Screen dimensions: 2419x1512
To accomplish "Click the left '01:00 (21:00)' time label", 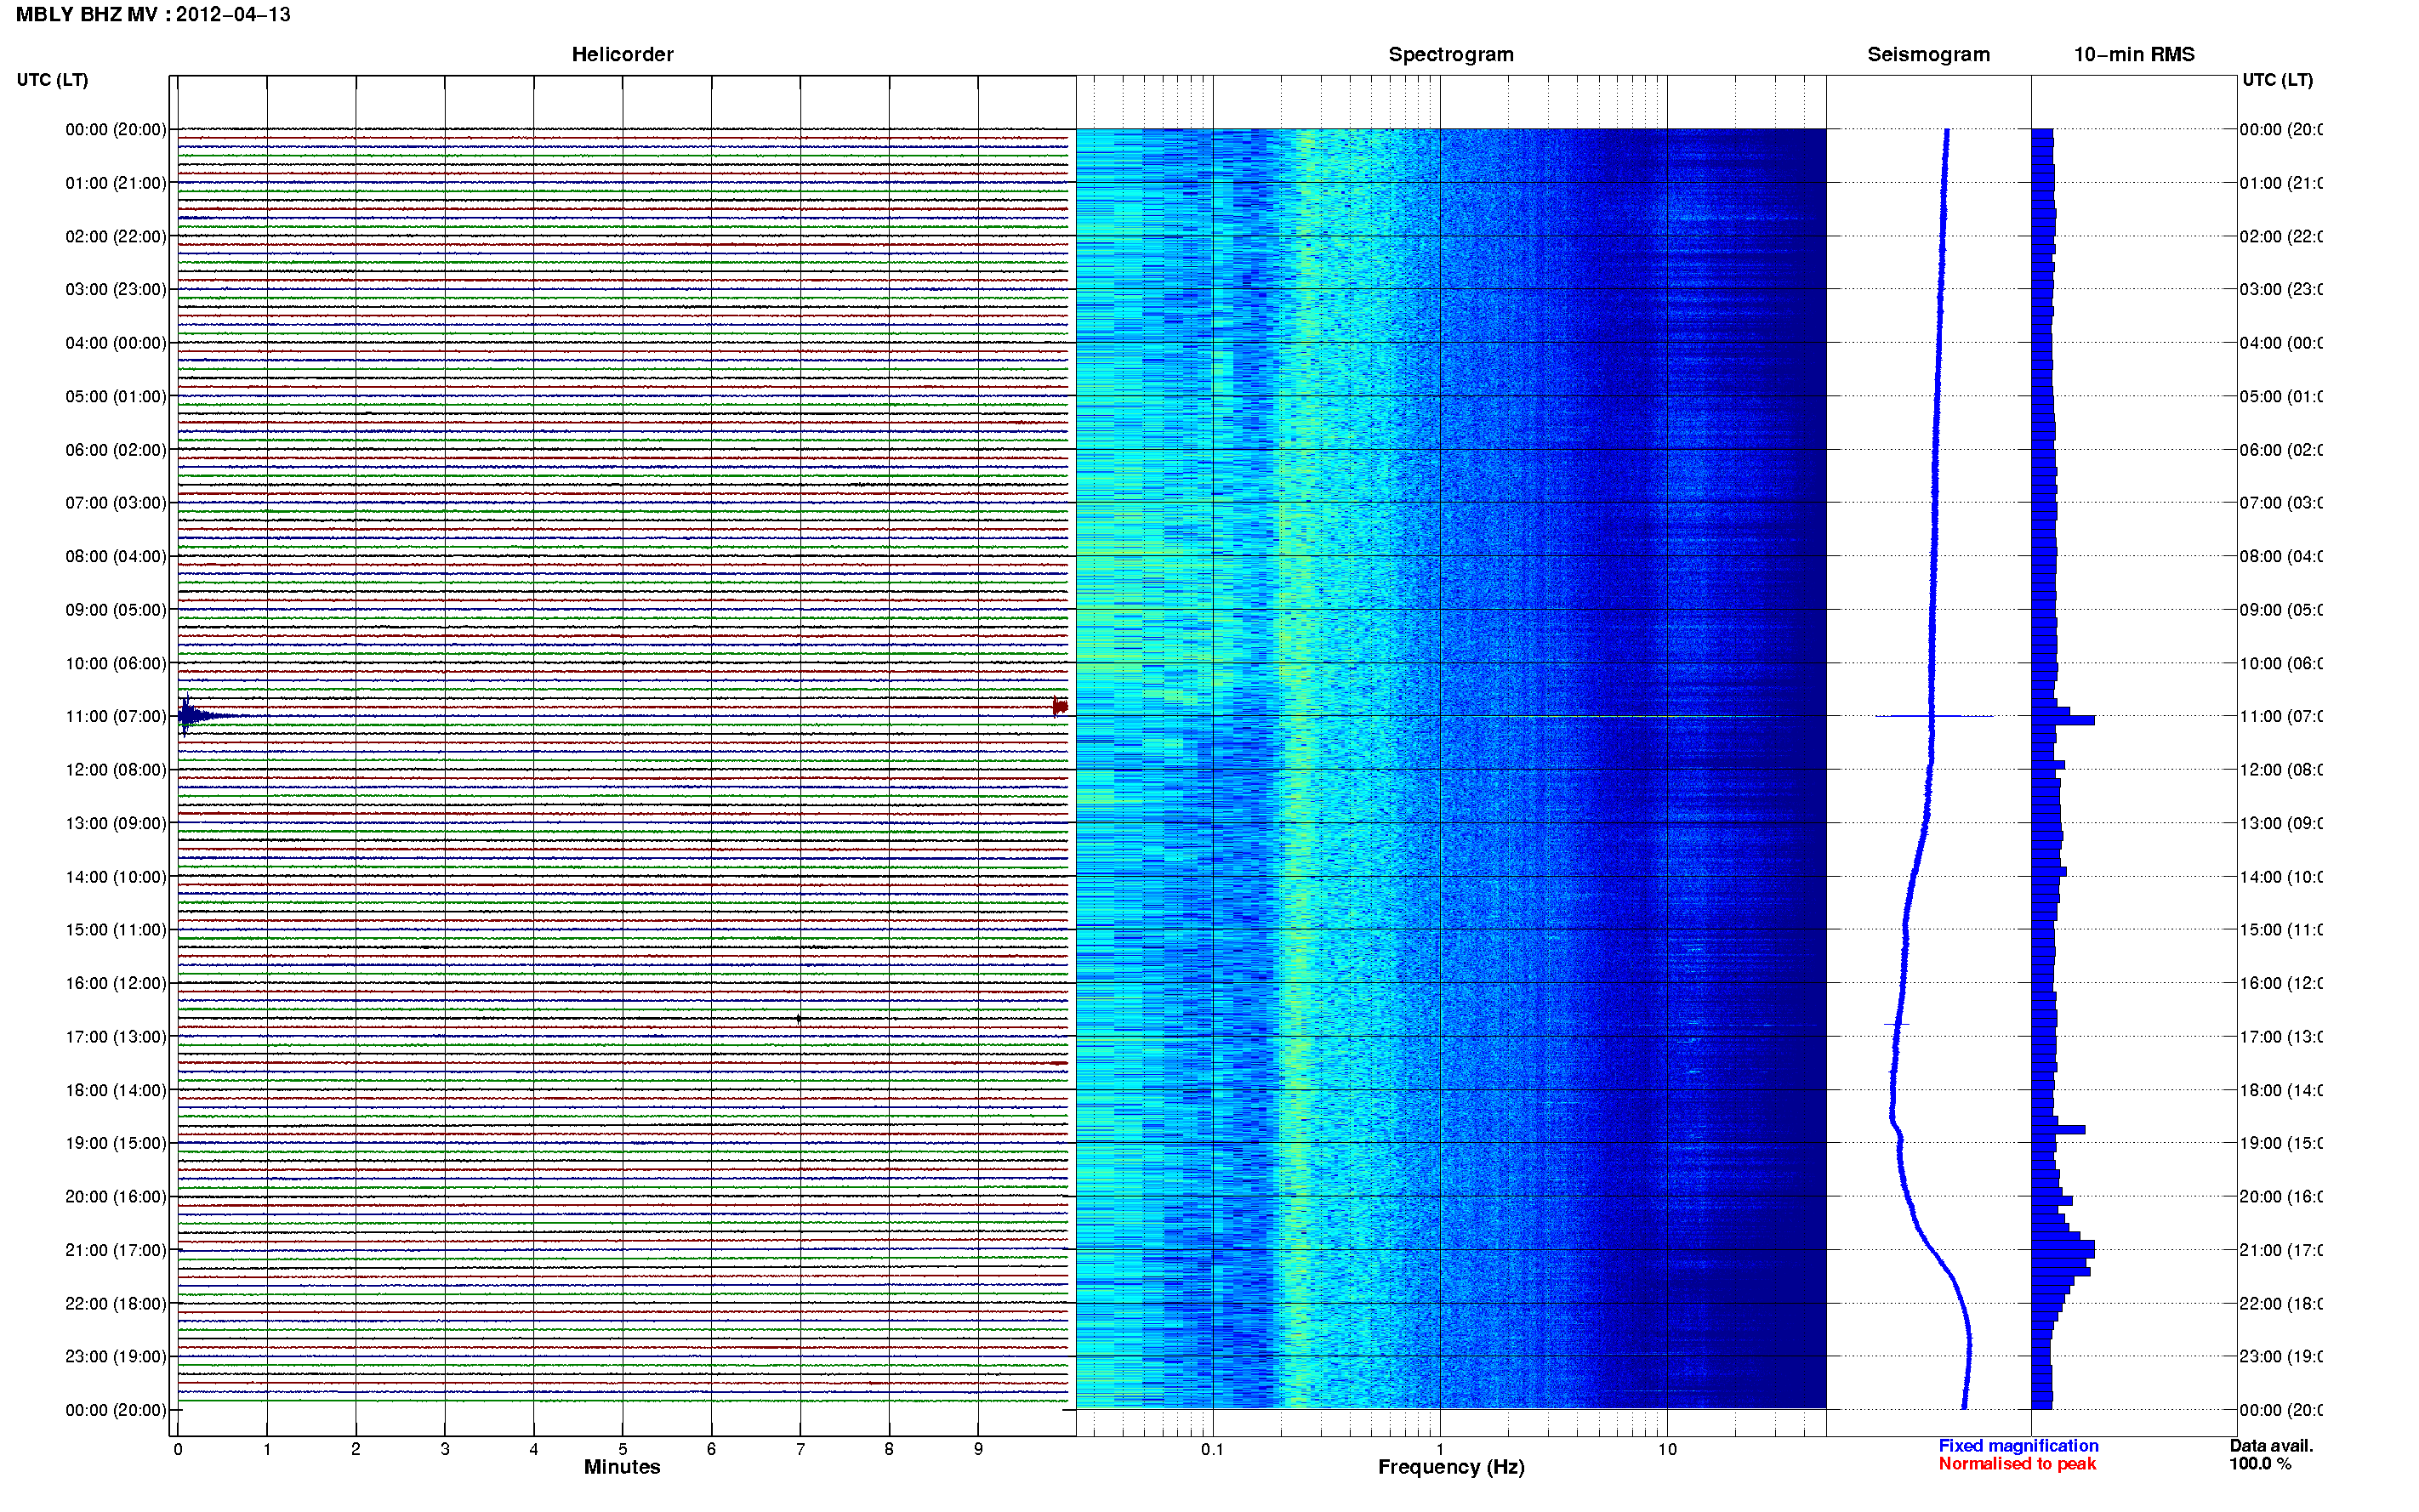I will pyautogui.click(x=116, y=183).
